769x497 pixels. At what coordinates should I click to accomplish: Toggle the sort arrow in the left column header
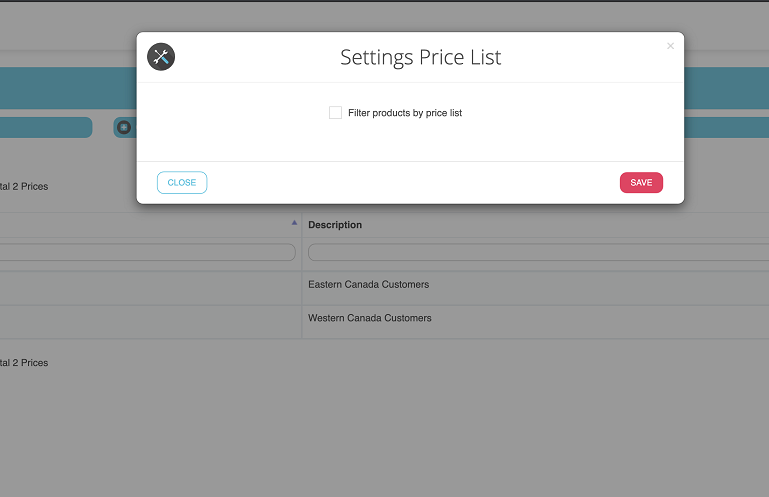(x=294, y=222)
